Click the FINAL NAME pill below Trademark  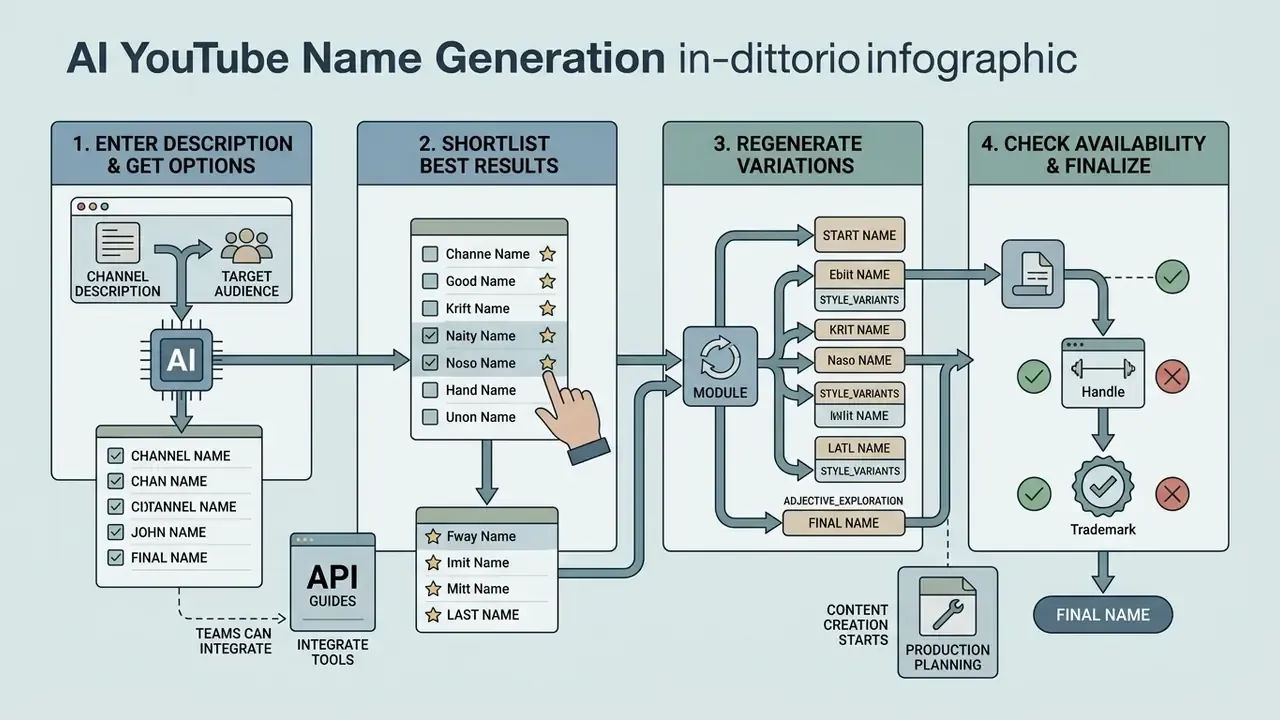pos(1103,615)
